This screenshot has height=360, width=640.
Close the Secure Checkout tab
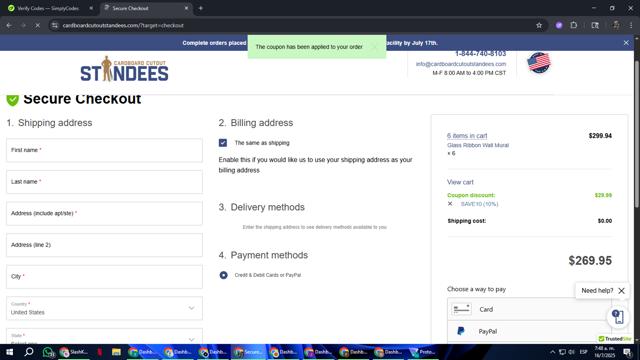187,8
